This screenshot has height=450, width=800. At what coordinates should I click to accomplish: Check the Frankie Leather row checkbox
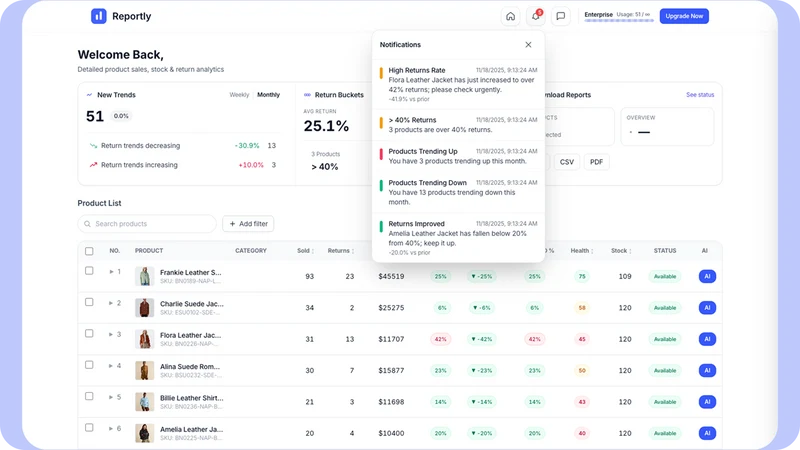89,271
